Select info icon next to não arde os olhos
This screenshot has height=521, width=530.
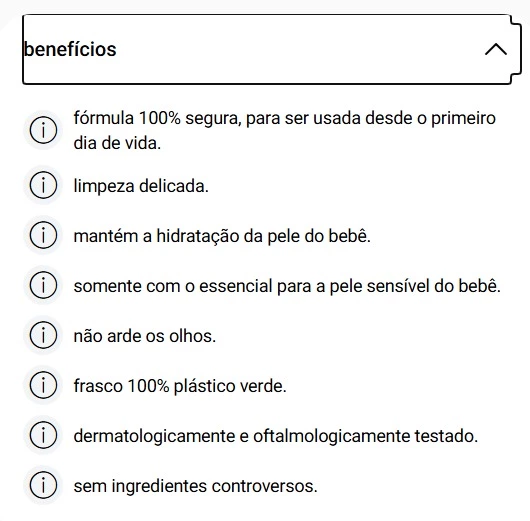pos(43,335)
